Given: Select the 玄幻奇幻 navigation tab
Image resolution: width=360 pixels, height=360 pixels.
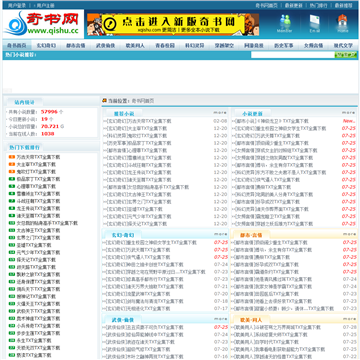Looking at the screenshot, I should click(x=46, y=46).
